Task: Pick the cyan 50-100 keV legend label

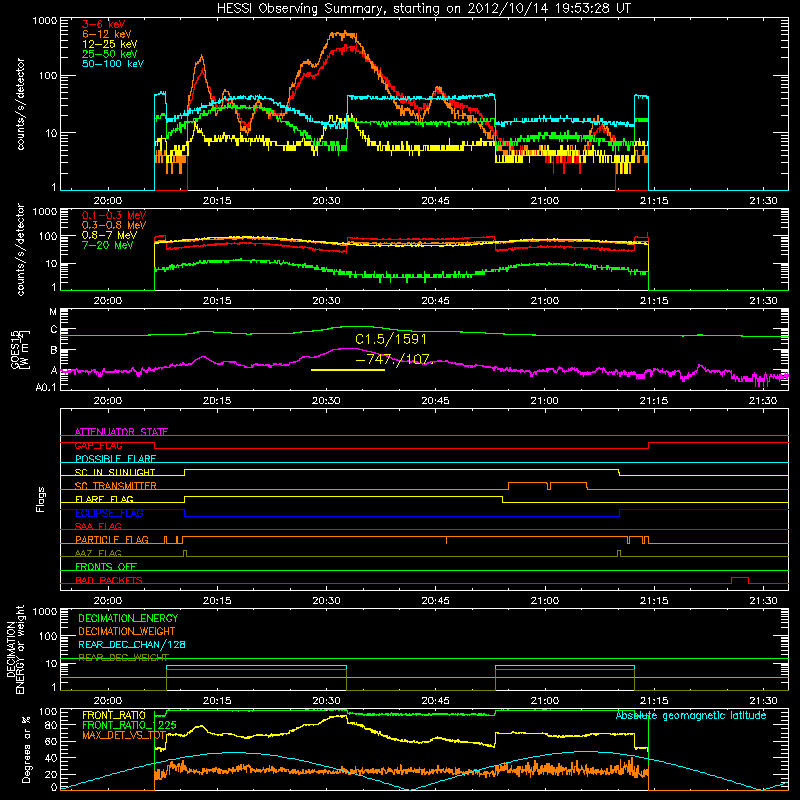Action: pos(112,64)
